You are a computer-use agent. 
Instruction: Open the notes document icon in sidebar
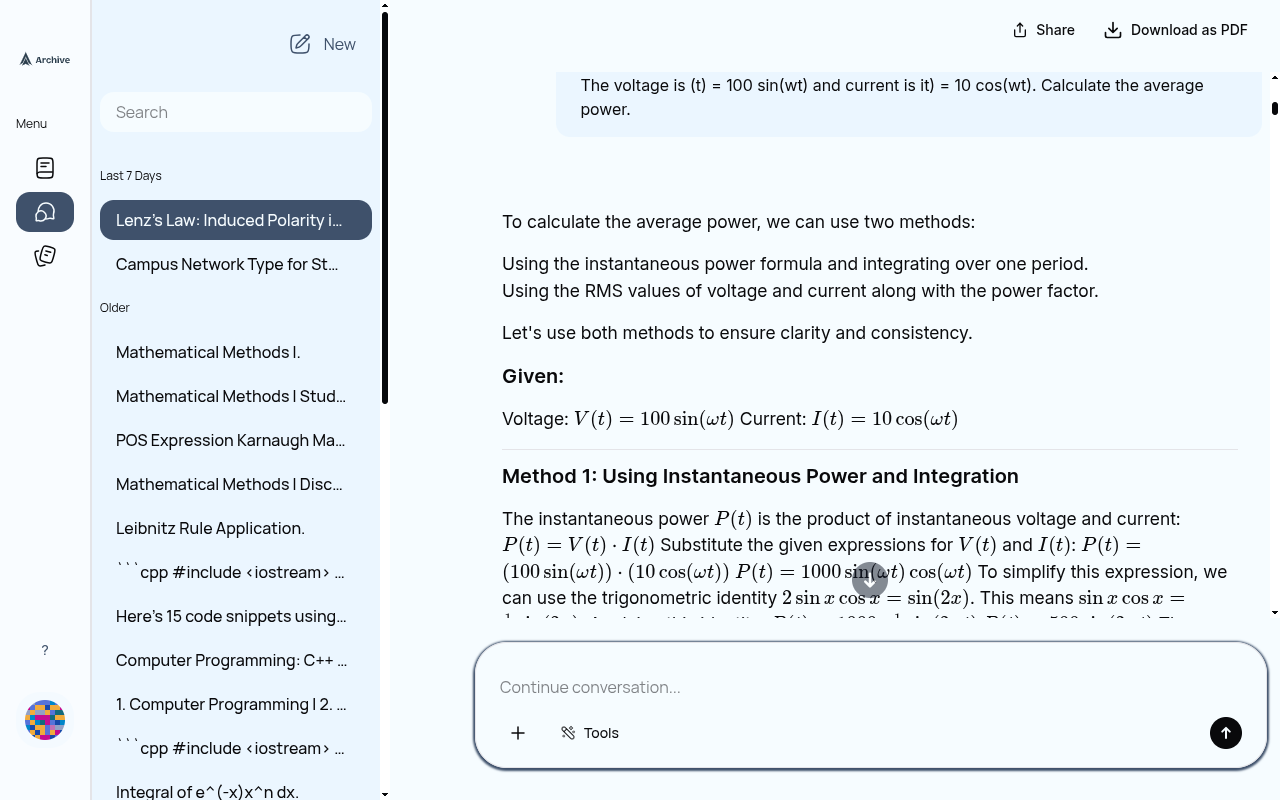click(x=45, y=168)
